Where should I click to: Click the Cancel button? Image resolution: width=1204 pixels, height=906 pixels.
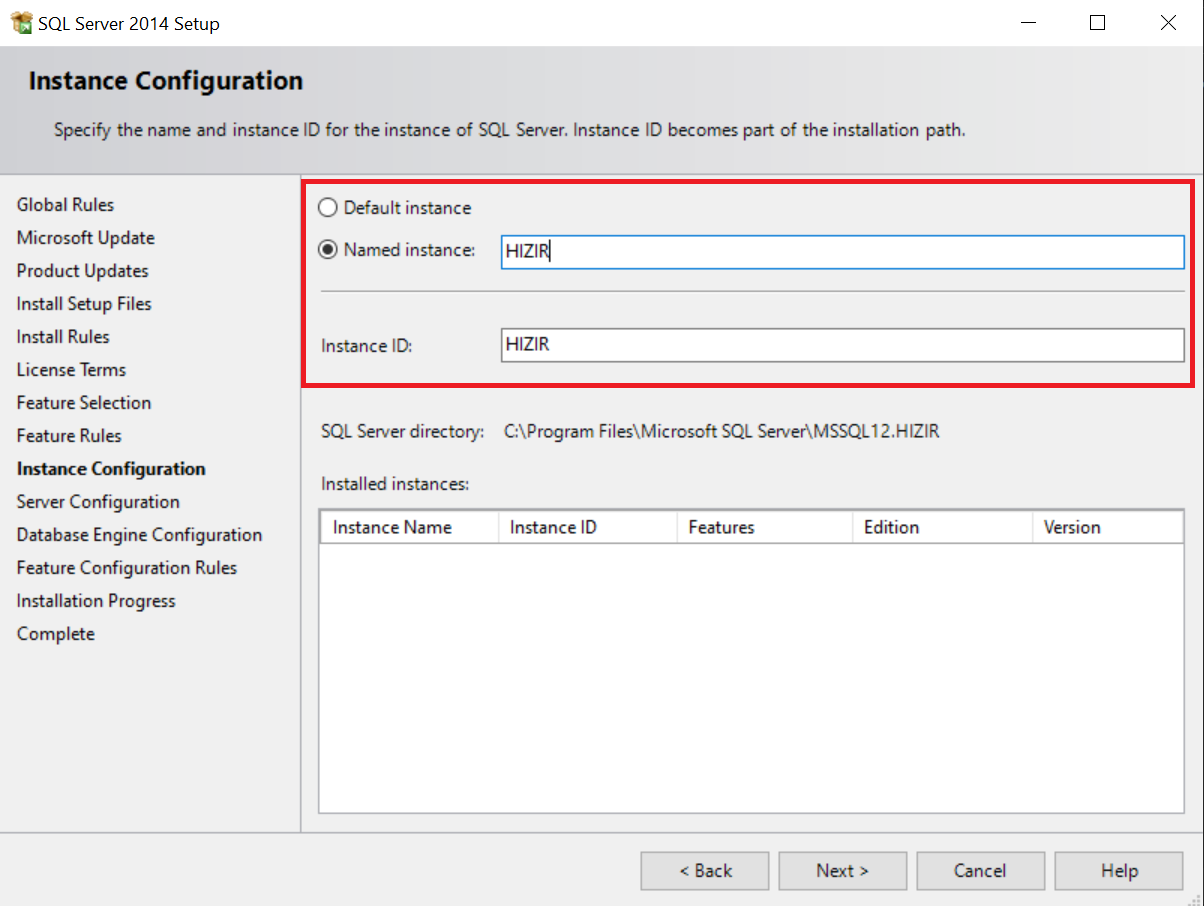coord(980,871)
